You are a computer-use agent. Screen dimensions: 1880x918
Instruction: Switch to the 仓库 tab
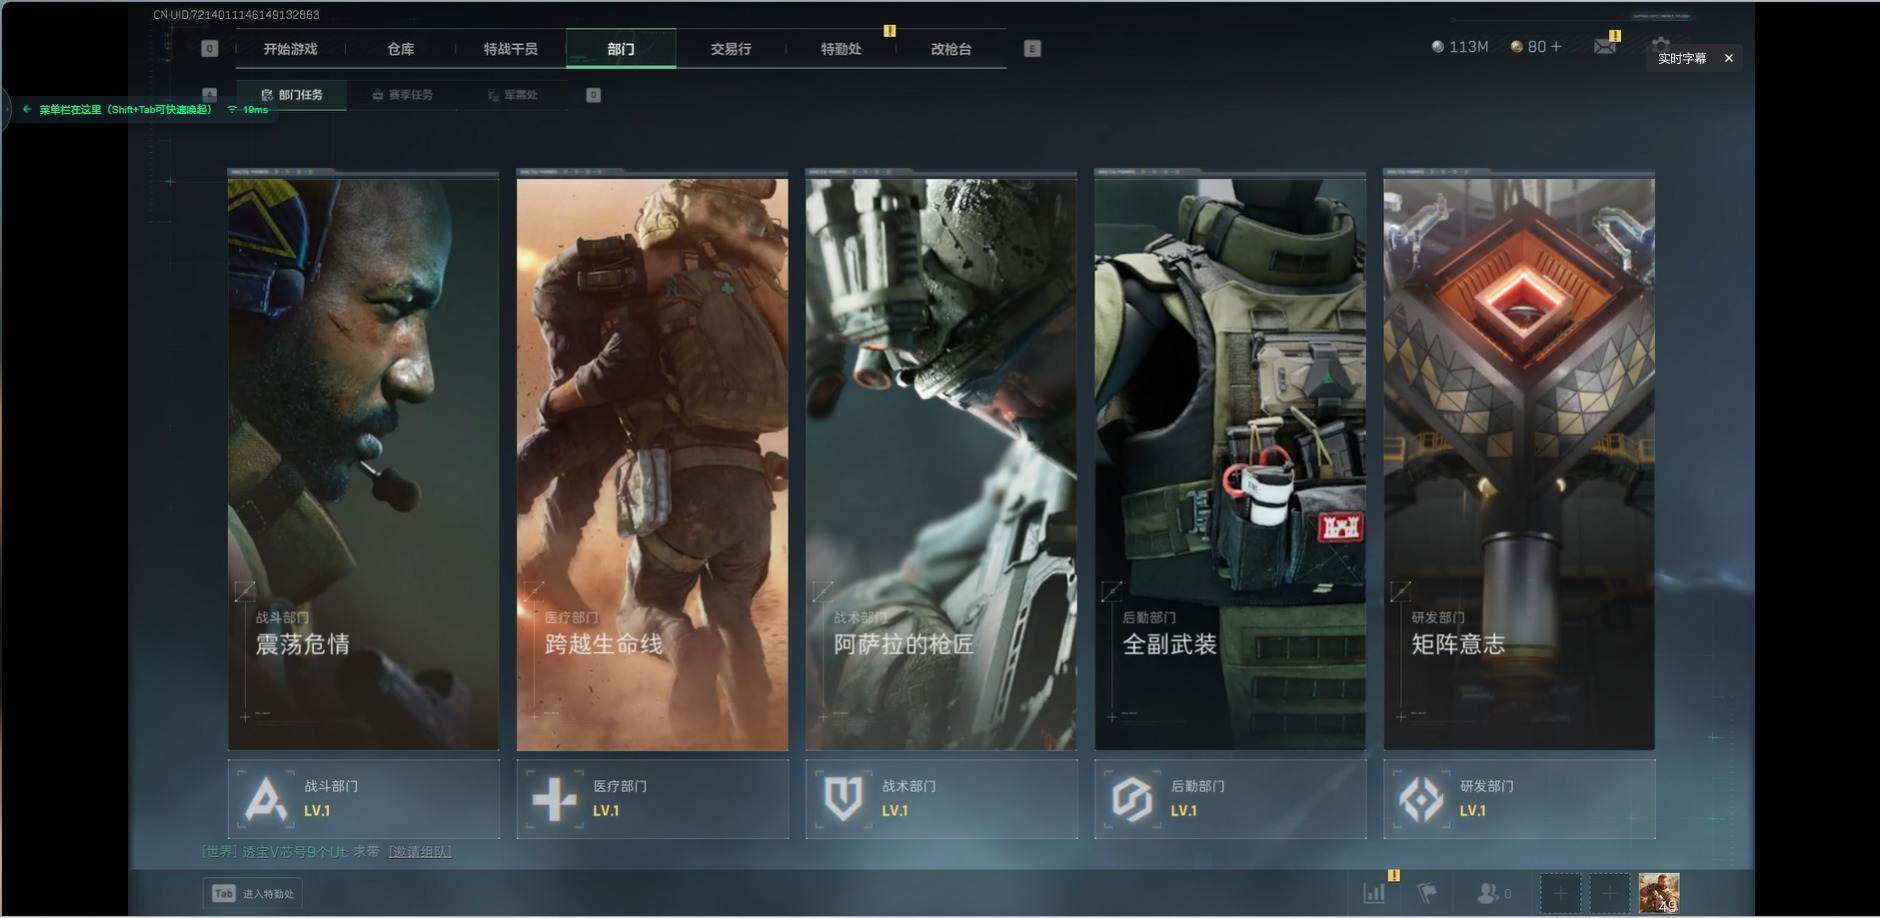click(x=401, y=49)
